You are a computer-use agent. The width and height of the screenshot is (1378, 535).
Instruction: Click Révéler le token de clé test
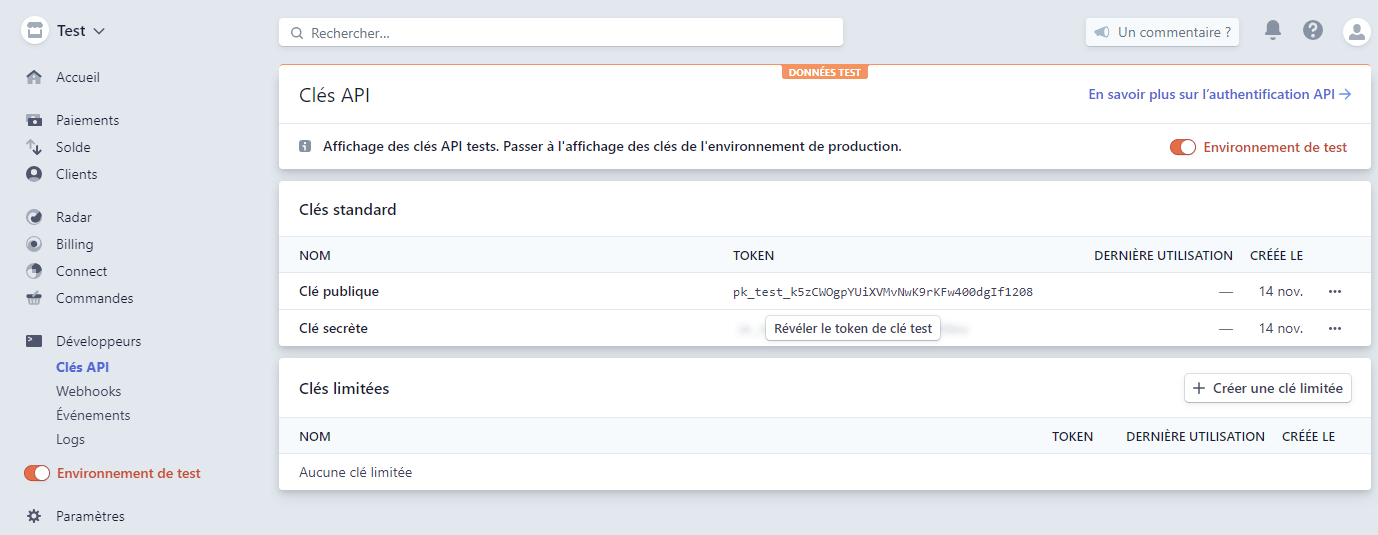[853, 328]
